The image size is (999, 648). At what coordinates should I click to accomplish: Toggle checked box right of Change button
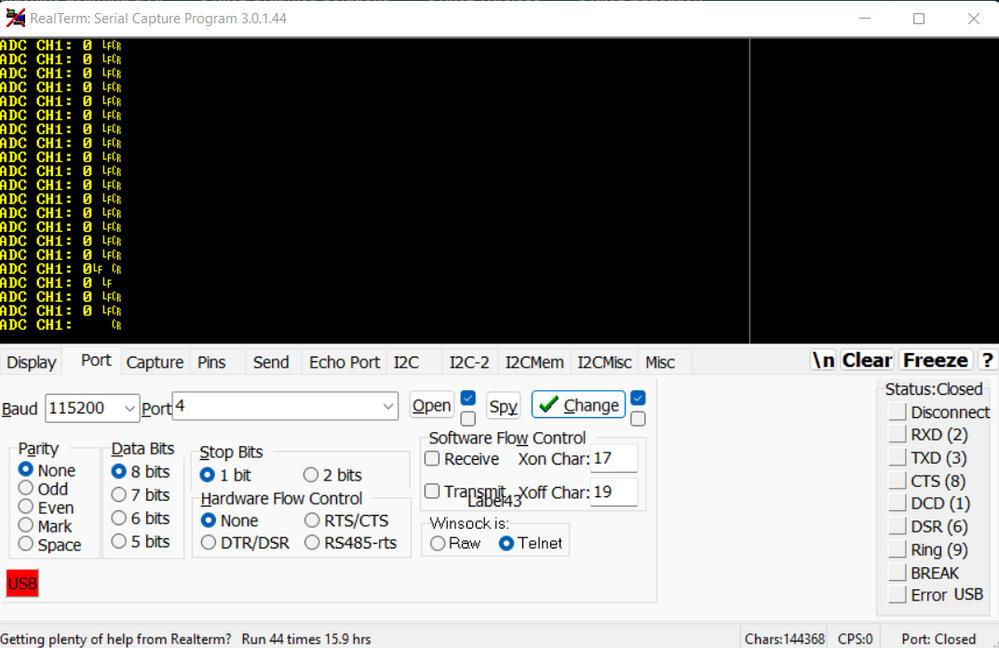click(638, 398)
